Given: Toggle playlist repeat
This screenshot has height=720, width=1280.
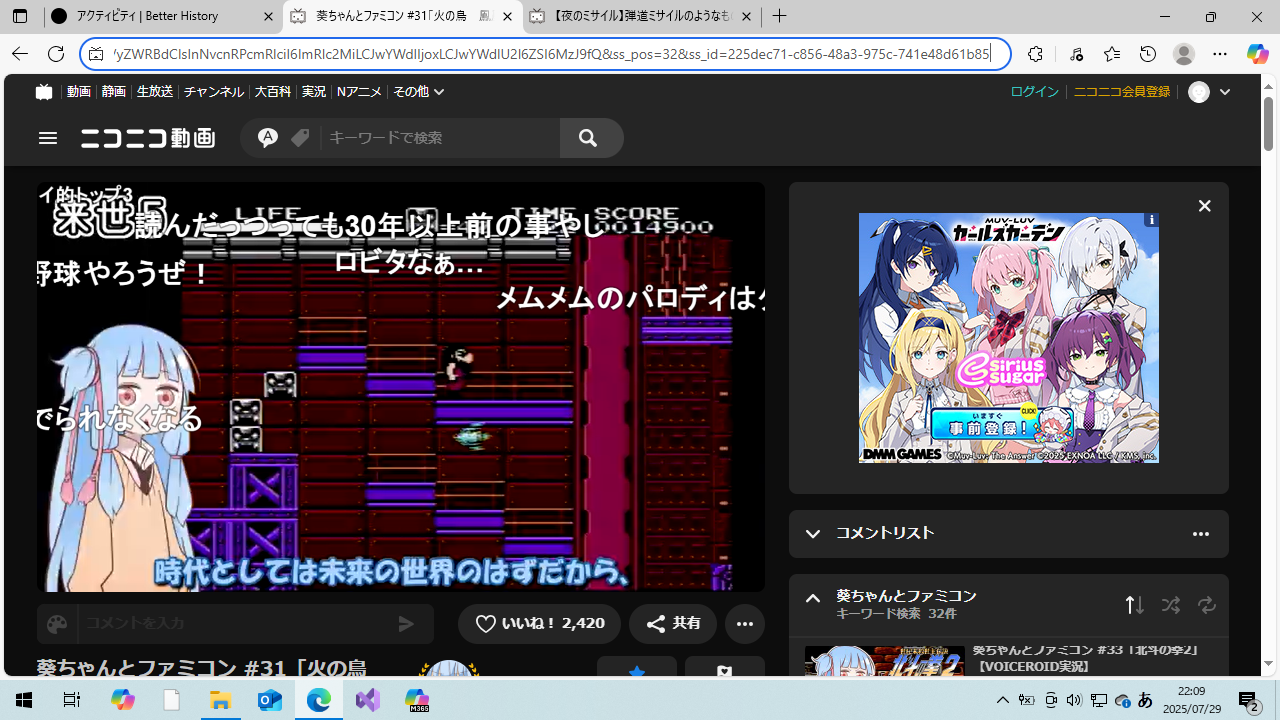Looking at the screenshot, I should point(1207,605).
